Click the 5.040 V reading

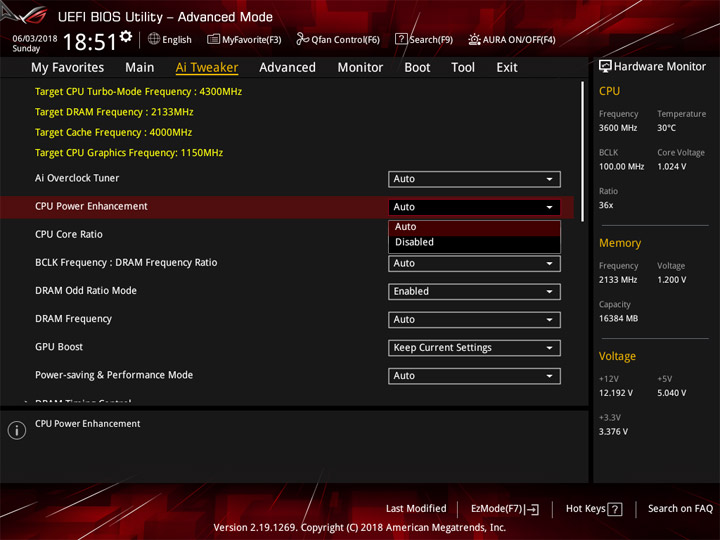[671, 393]
